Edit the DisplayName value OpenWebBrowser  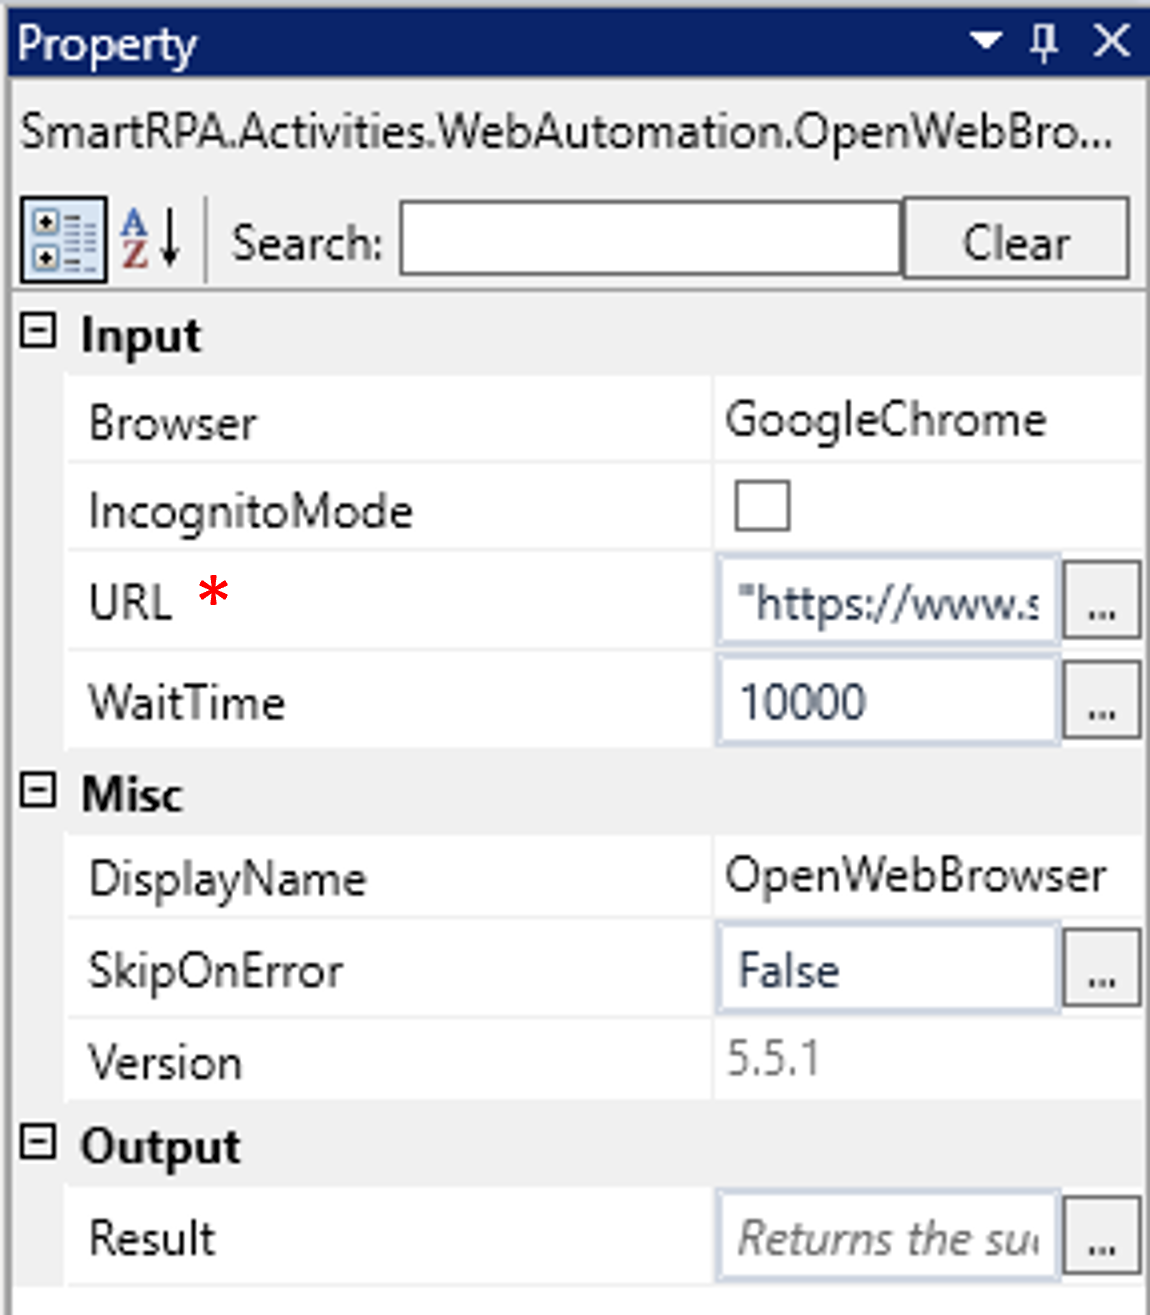click(x=916, y=876)
